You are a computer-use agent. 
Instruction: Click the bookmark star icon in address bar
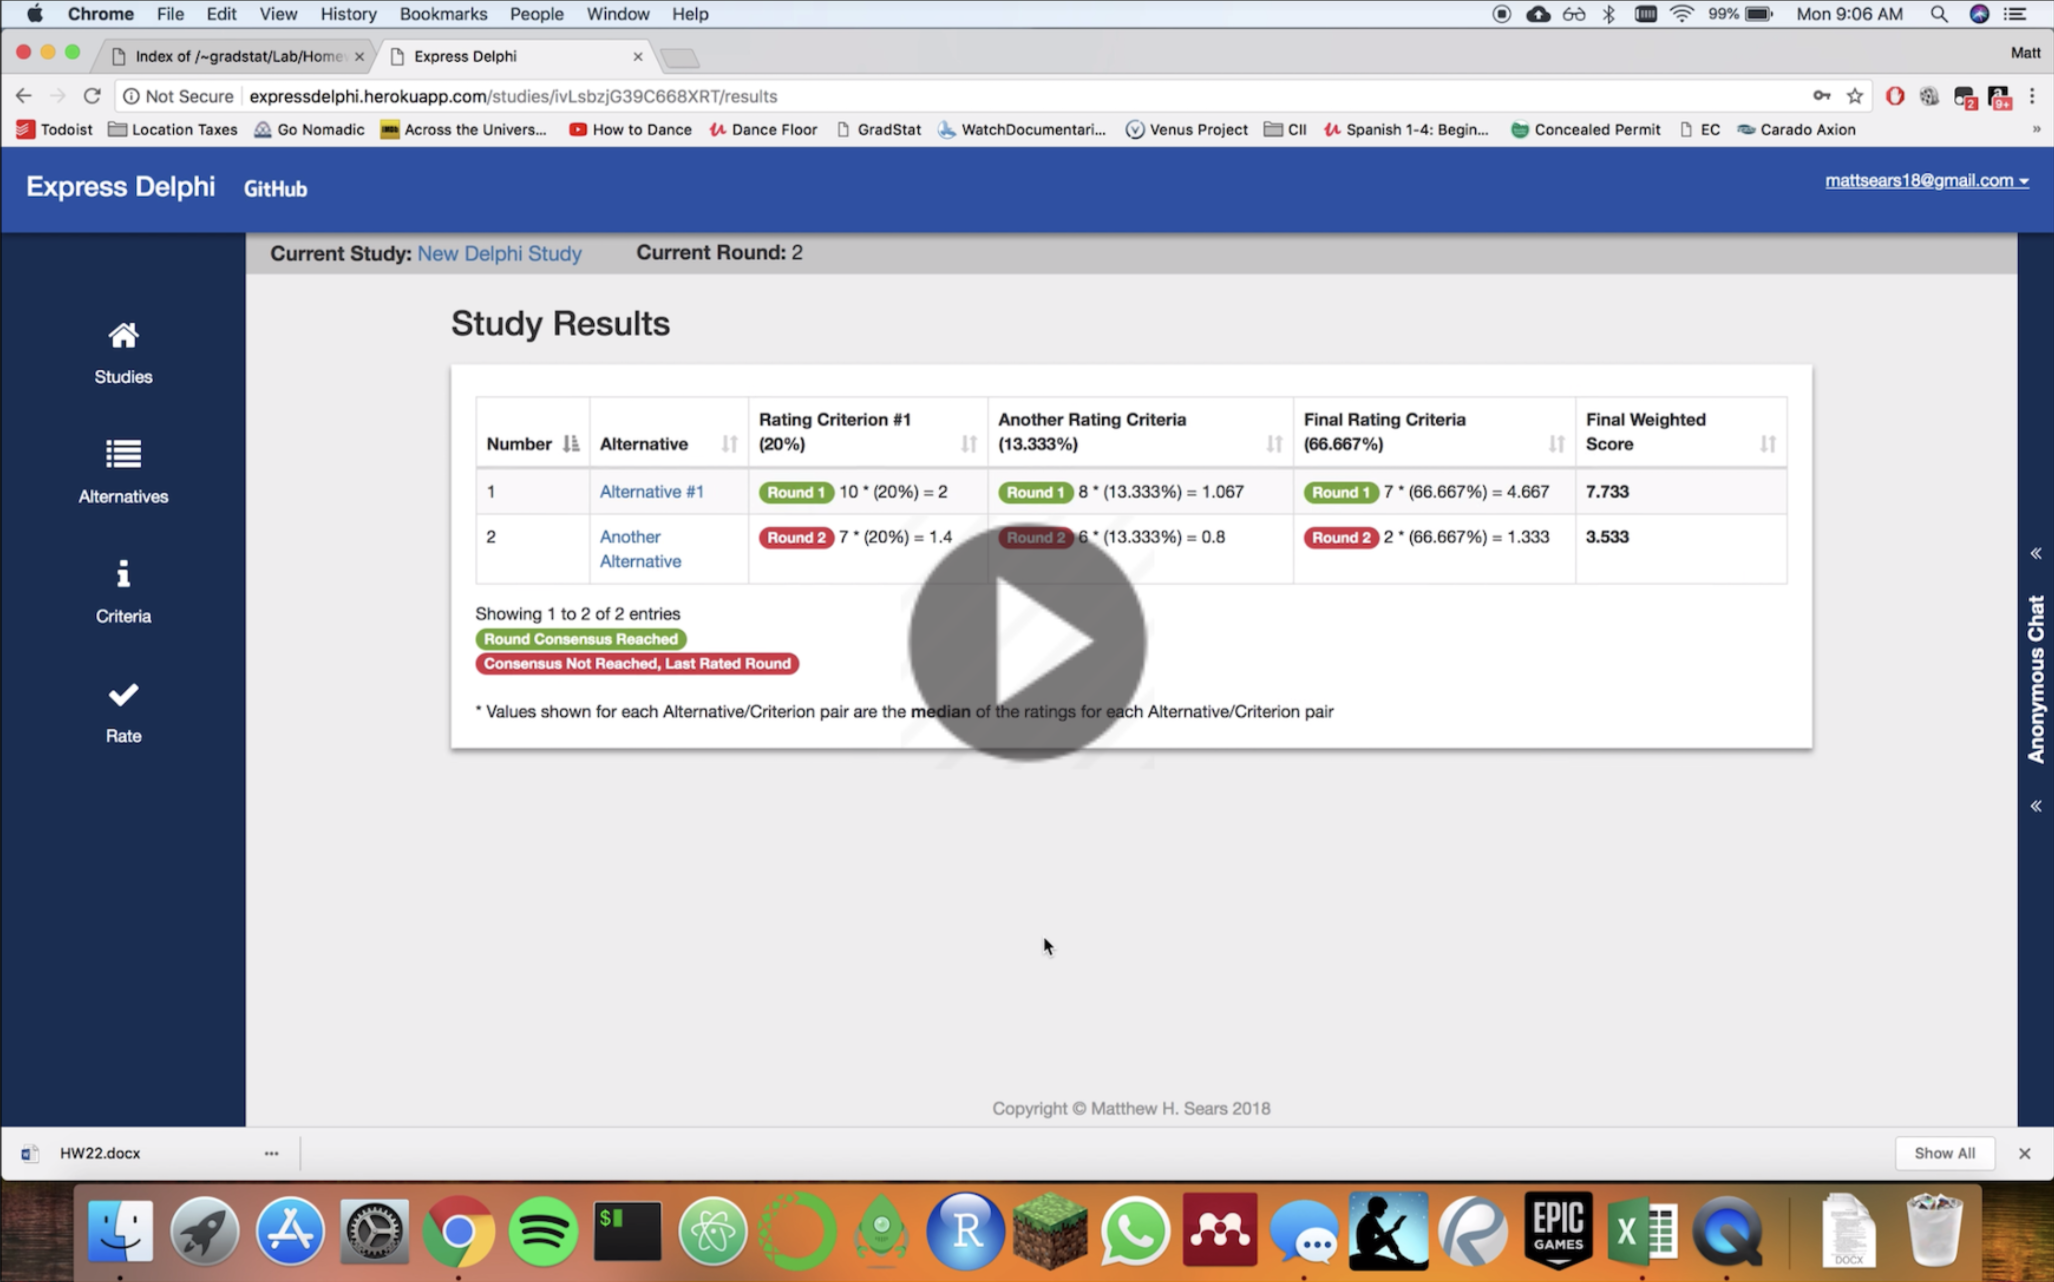1855,96
